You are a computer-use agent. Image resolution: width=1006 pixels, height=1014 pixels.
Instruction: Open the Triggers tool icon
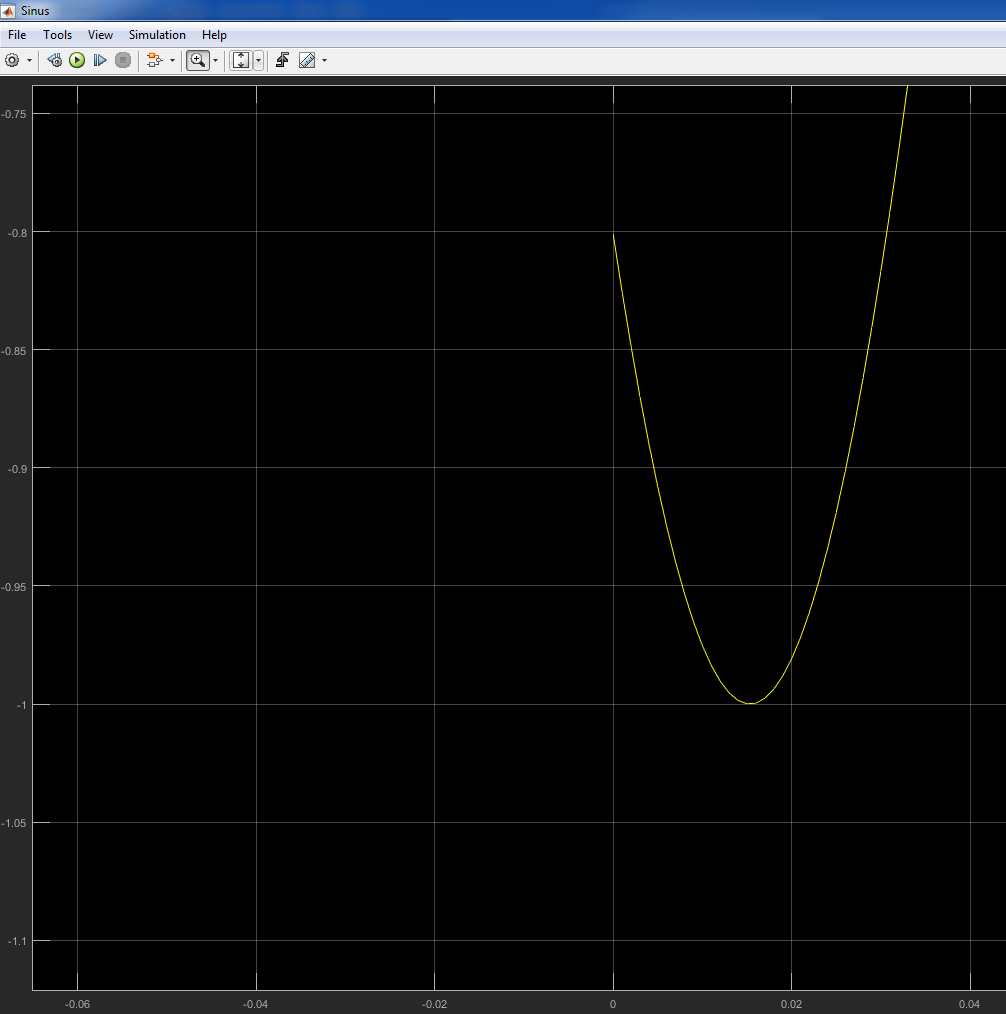pos(282,60)
